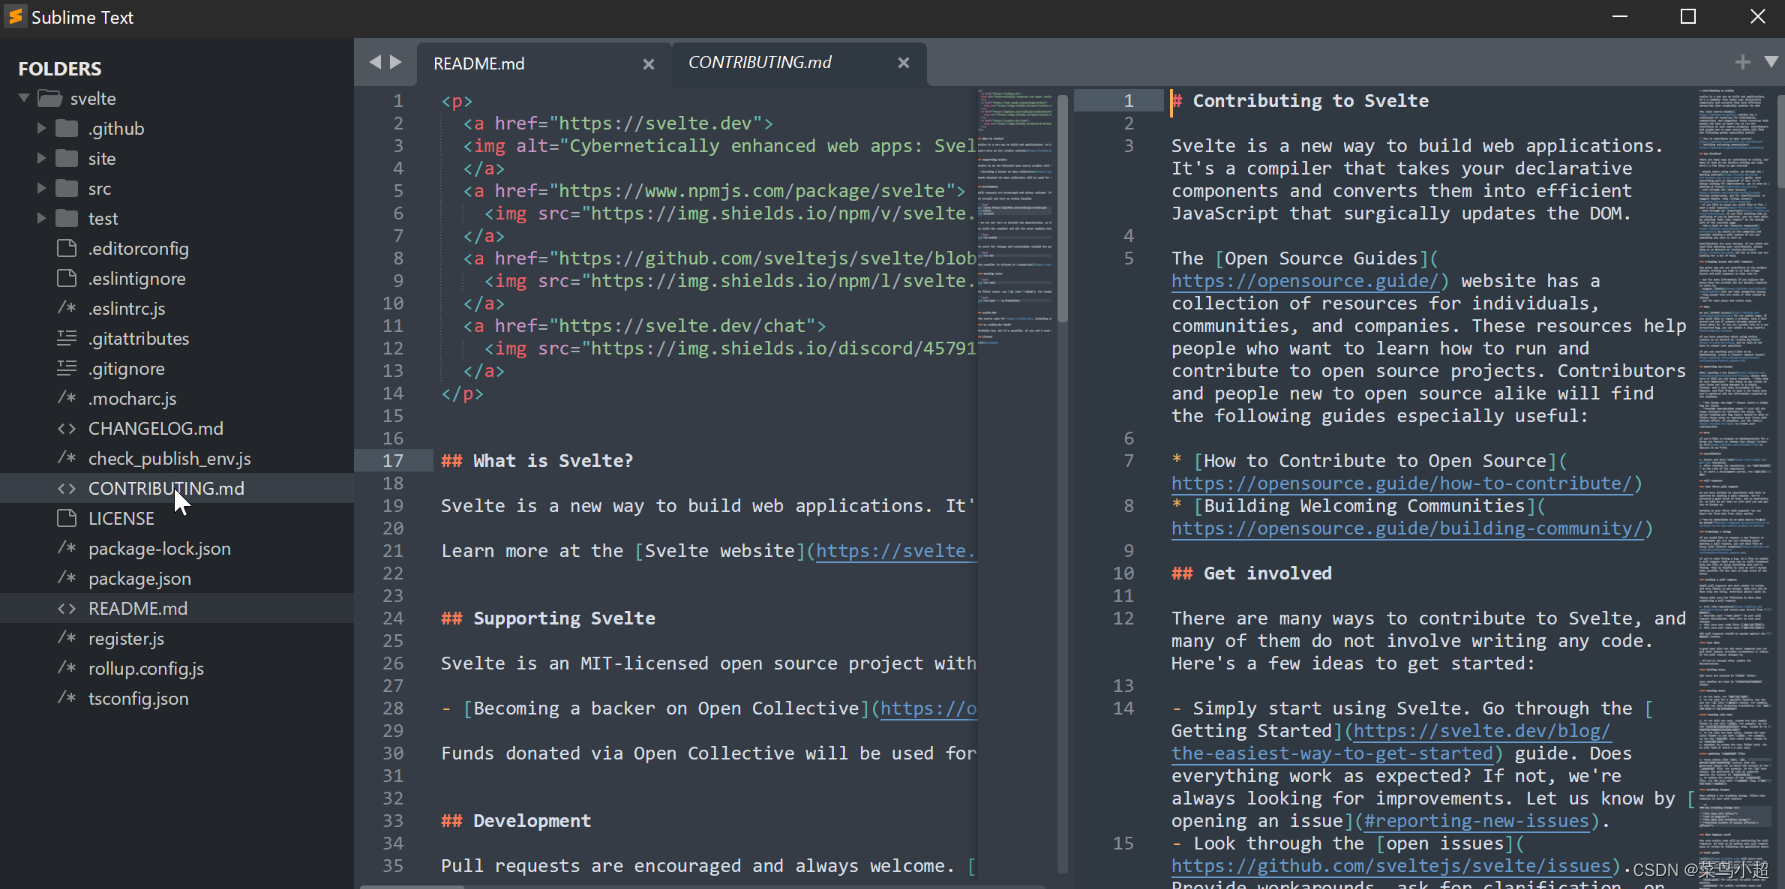Expand the src folder arrow
1785x889 pixels.
41,188
